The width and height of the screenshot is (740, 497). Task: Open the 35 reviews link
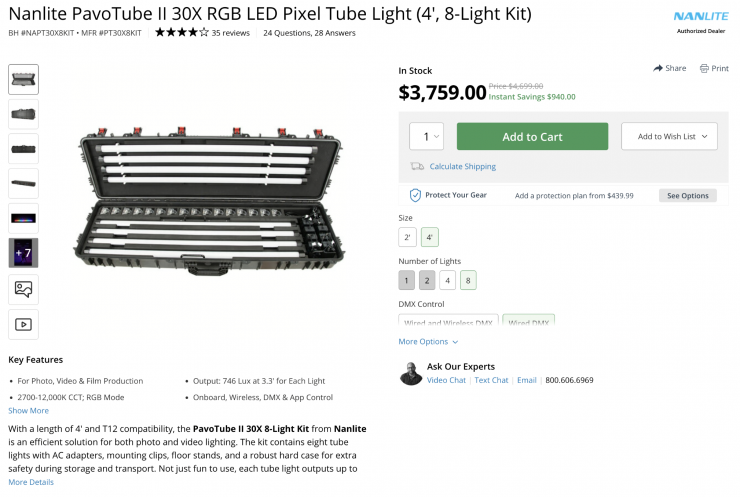pos(231,32)
